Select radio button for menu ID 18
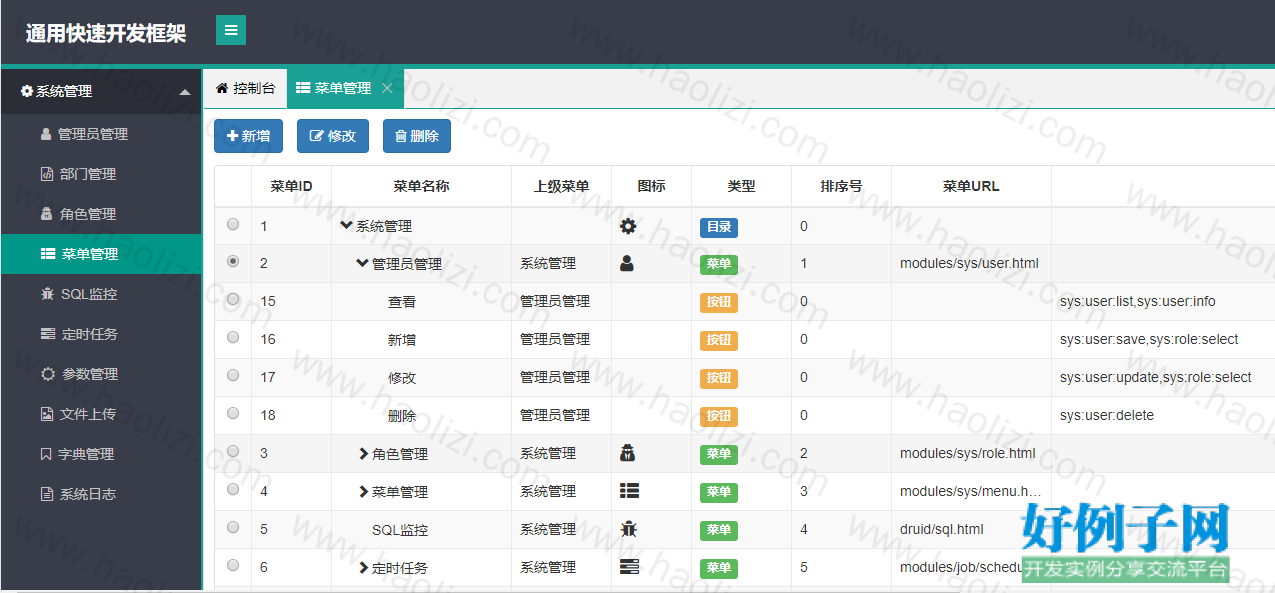Screen dimensions: 1275x593 pyautogui.click(x=233, y=413)
